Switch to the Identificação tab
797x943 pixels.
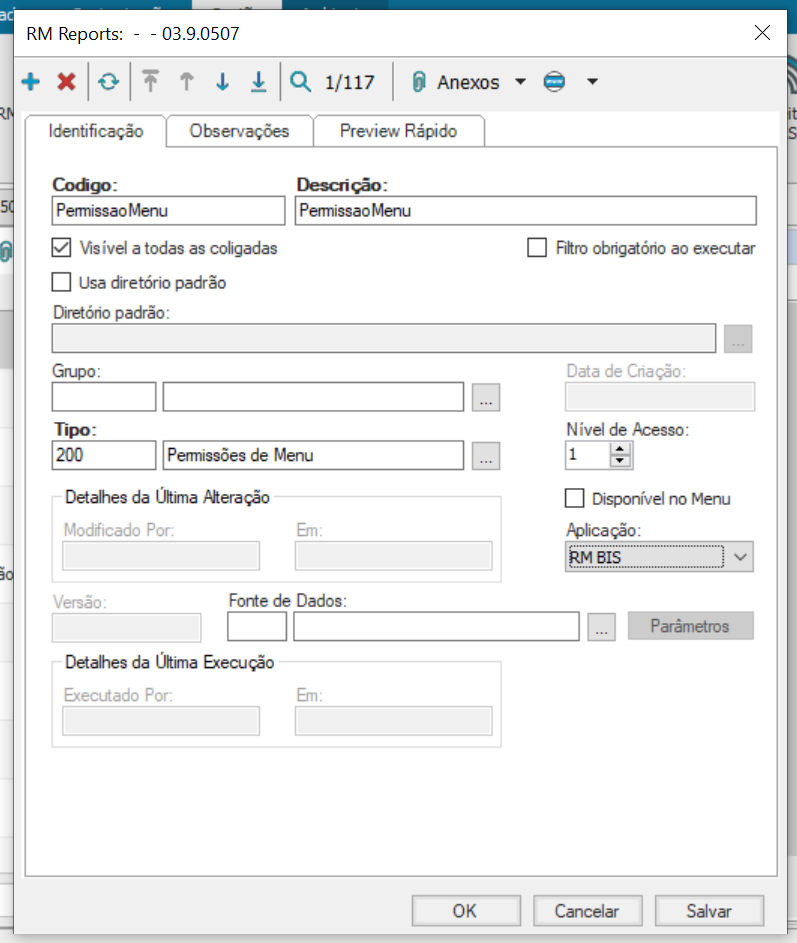[x=96, y=131]
